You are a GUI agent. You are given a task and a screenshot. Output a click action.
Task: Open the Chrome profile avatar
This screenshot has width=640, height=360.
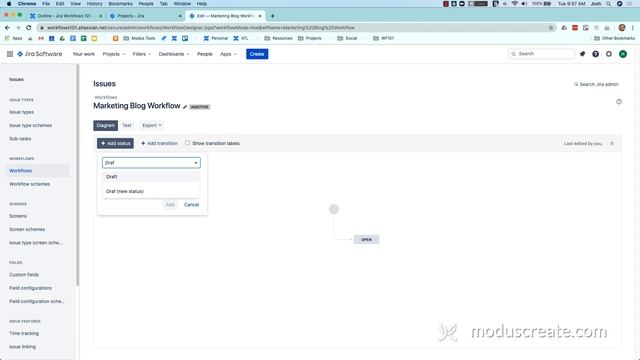[622, 27]
